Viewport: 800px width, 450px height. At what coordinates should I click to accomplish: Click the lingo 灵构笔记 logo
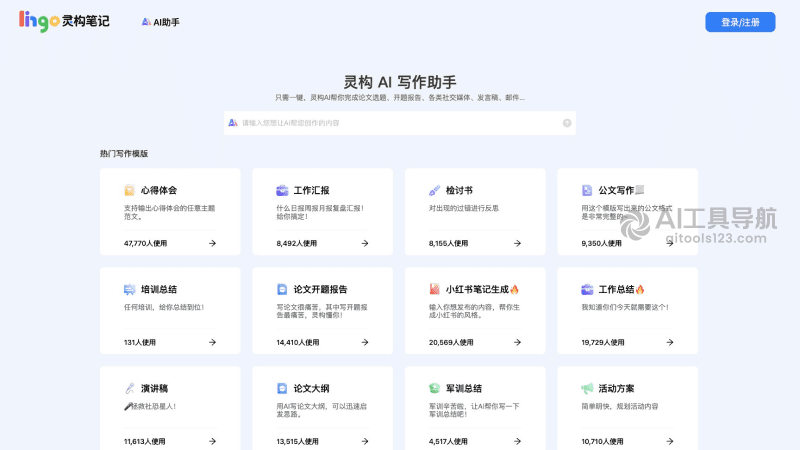click(64, 21)
